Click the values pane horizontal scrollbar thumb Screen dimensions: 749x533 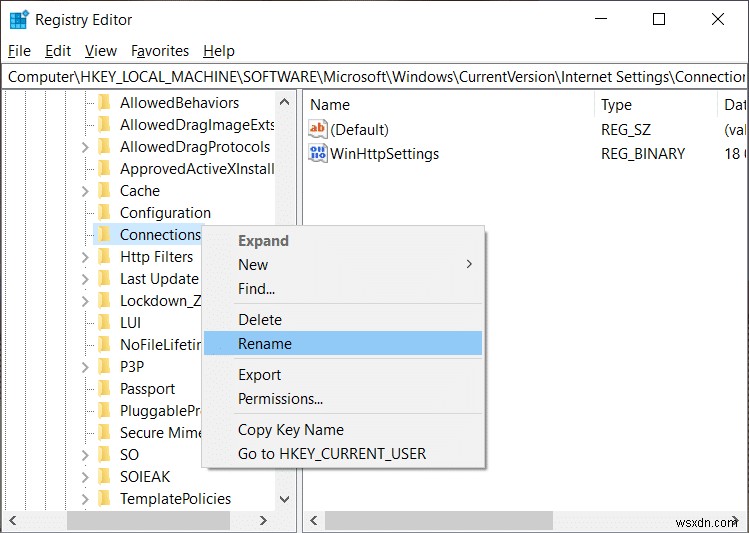(x=439, y=520)
